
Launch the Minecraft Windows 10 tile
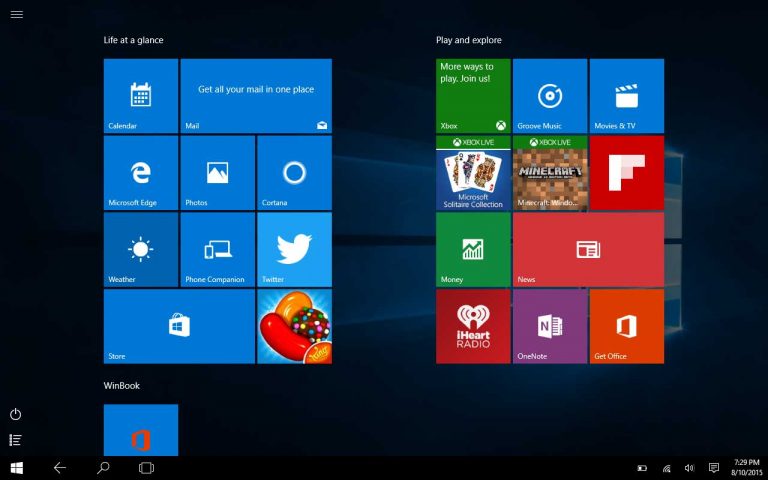[x=550, y=173]
